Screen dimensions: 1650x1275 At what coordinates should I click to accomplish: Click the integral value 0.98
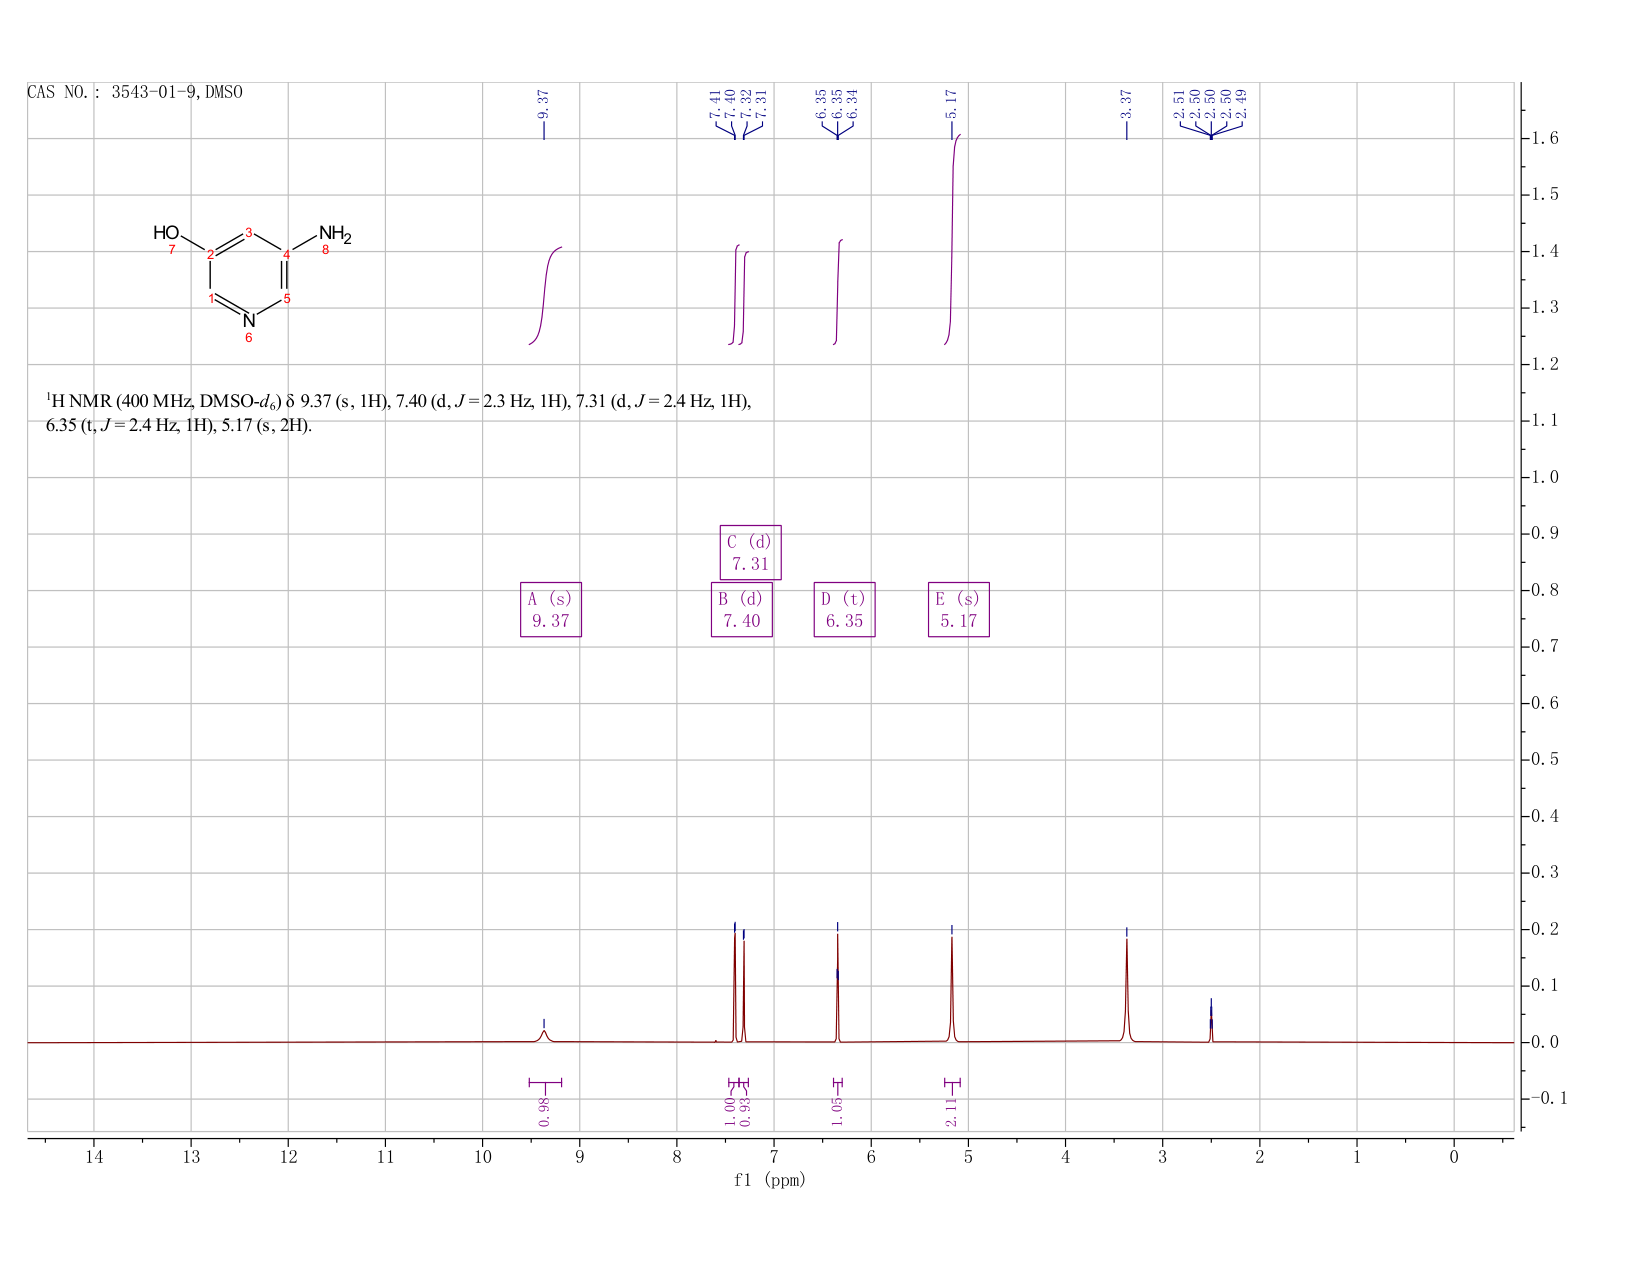544,1111
